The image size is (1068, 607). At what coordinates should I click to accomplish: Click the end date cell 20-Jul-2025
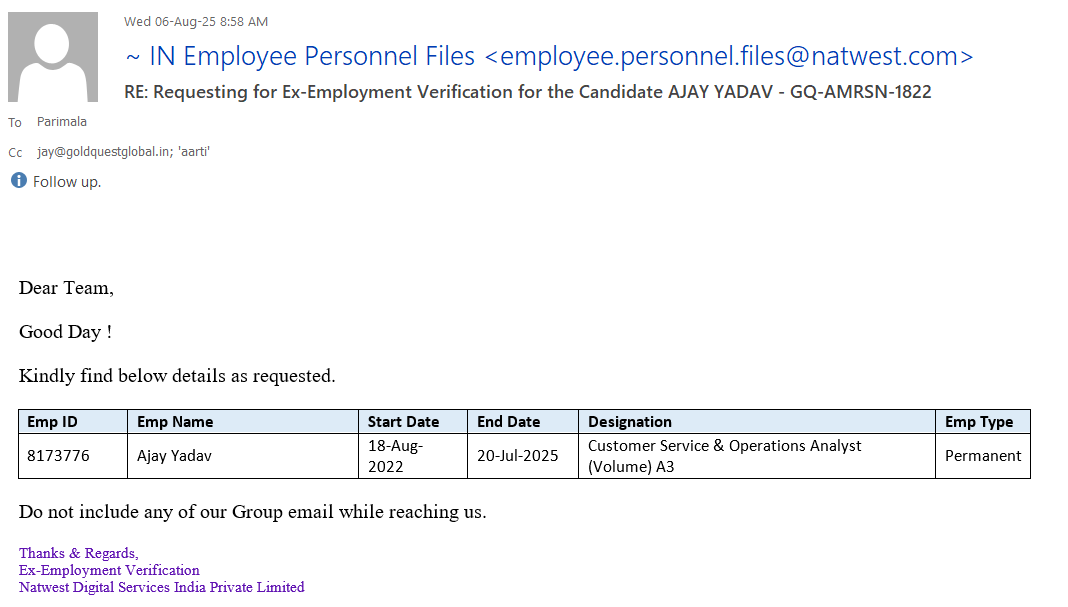517,456
